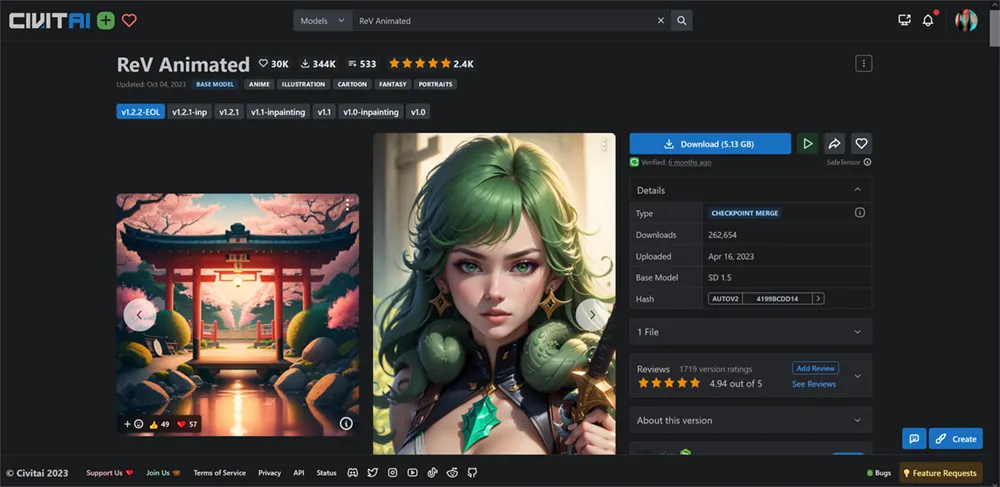The image size is (1000, 487).
Task: Select version v1.0
Action: click(x=418, y=112)
